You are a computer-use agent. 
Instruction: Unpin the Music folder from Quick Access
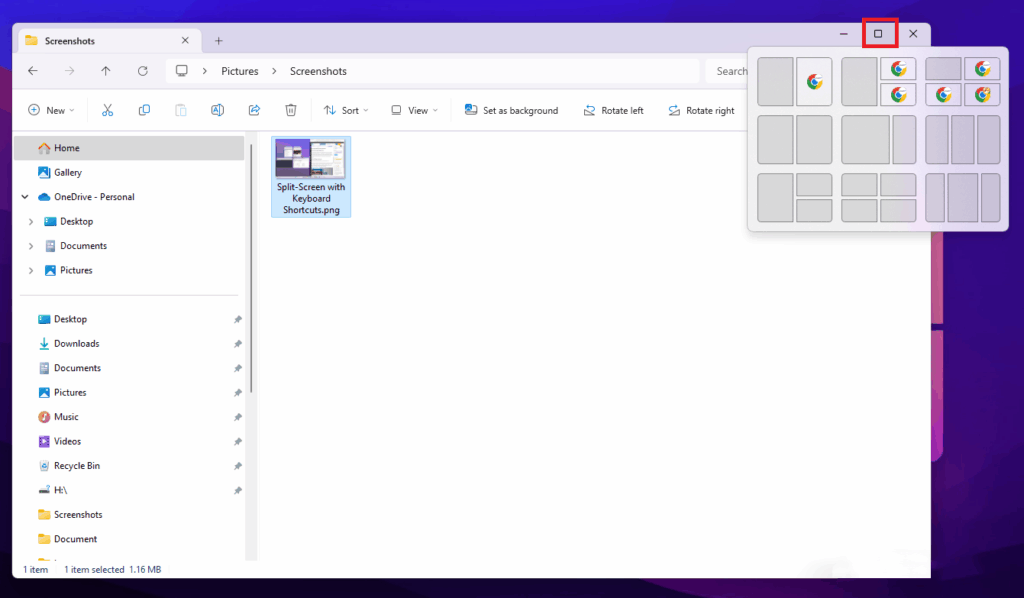238,416
